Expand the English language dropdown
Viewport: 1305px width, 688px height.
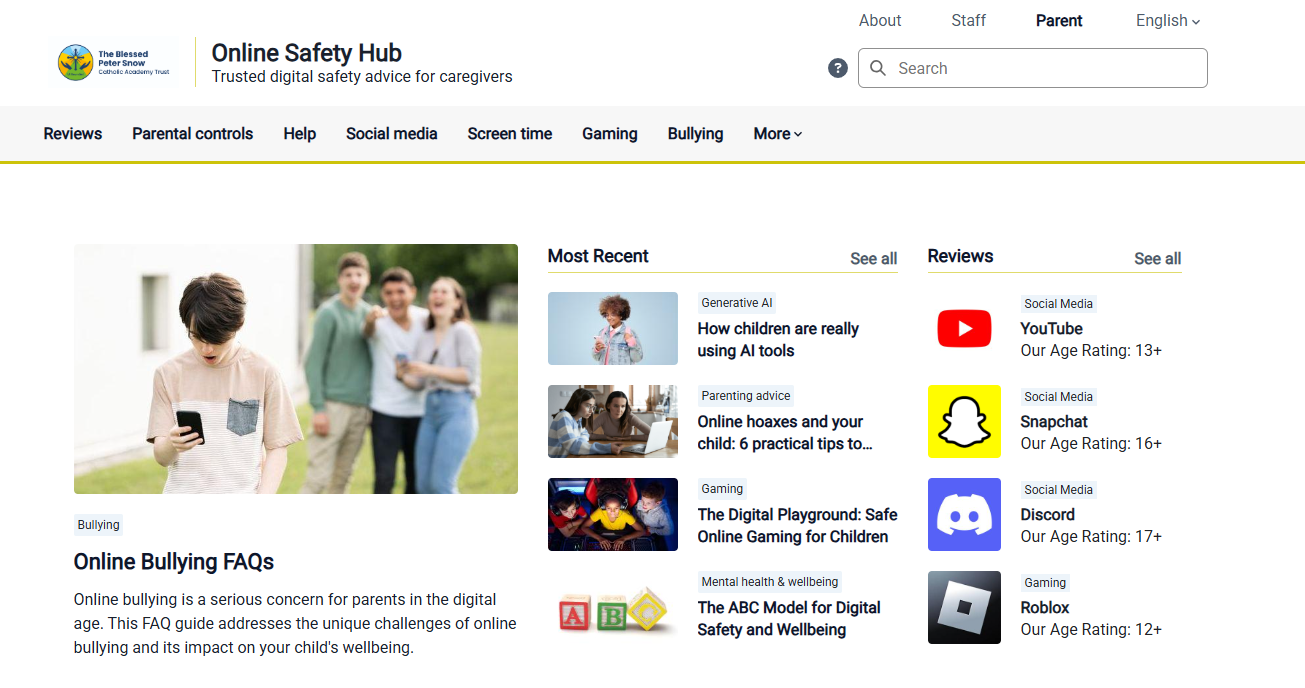click(x=1168, y=20)
